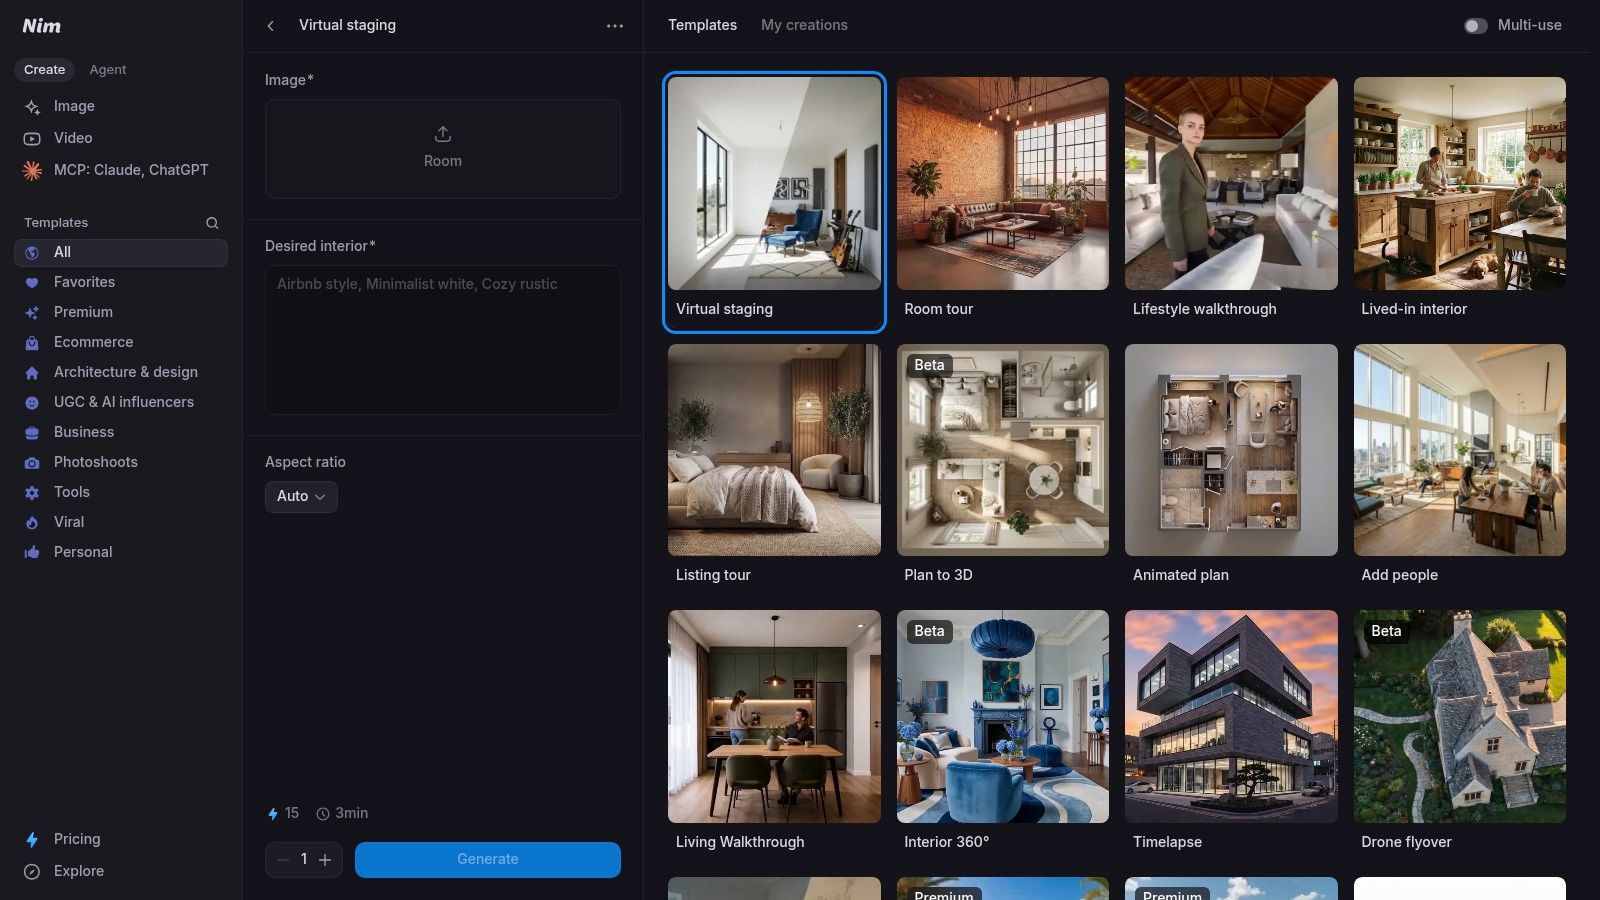1600x900 pixels.
Task: Click the lightning bolt Pricing icon
Action: click(32, 840)
